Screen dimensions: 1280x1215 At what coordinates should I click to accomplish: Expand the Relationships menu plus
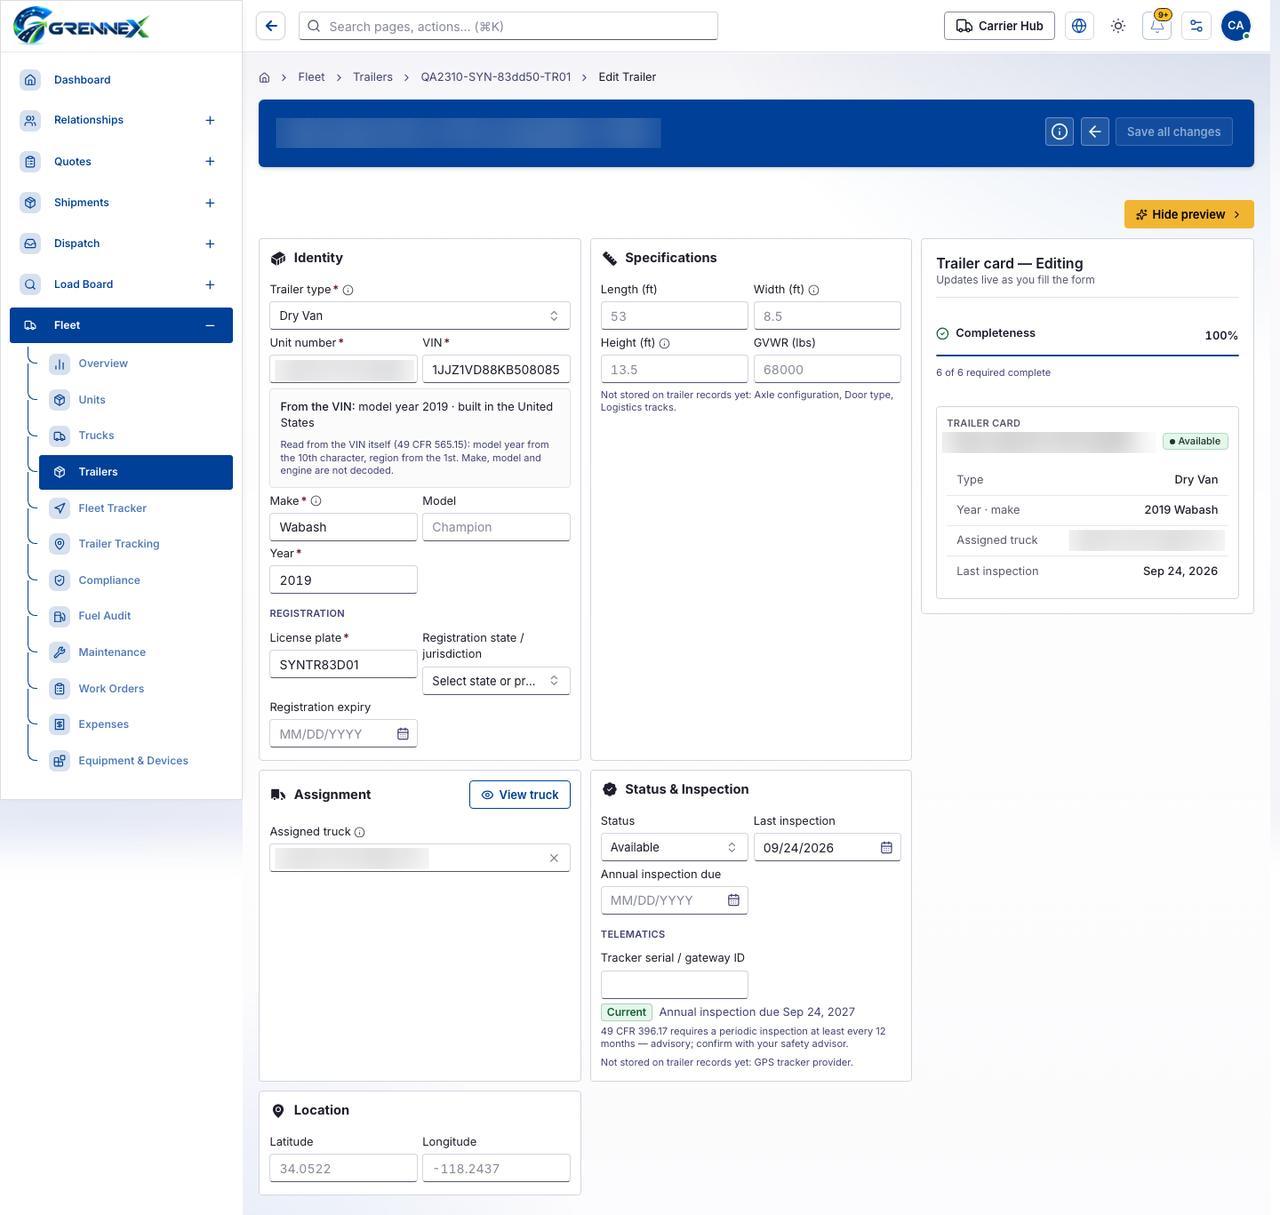point(210,120)
